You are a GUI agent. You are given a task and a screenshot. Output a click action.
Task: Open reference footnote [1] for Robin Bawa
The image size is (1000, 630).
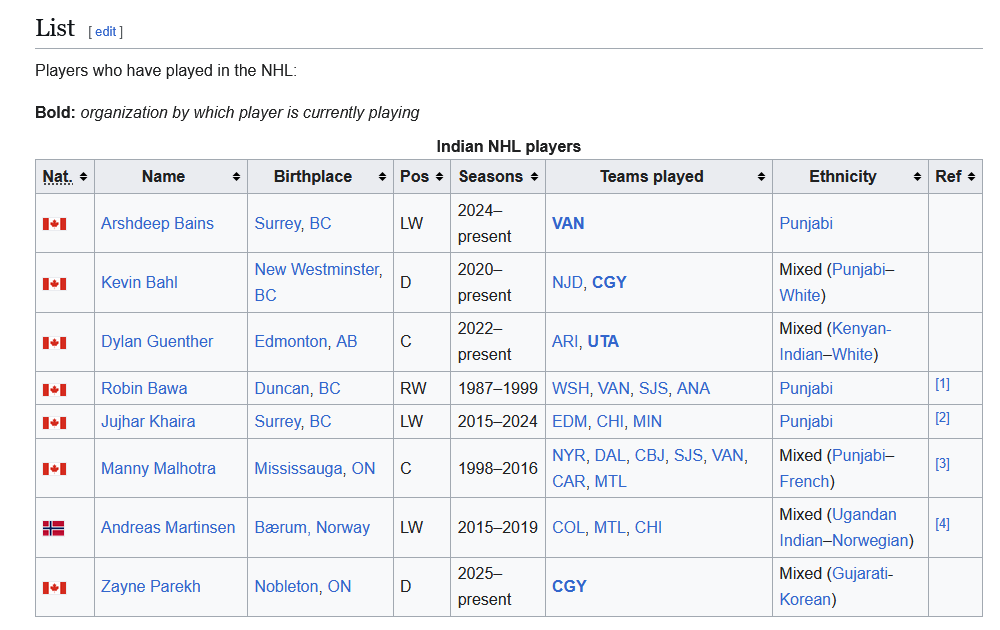pyautogui.click(x=943, y=384)
